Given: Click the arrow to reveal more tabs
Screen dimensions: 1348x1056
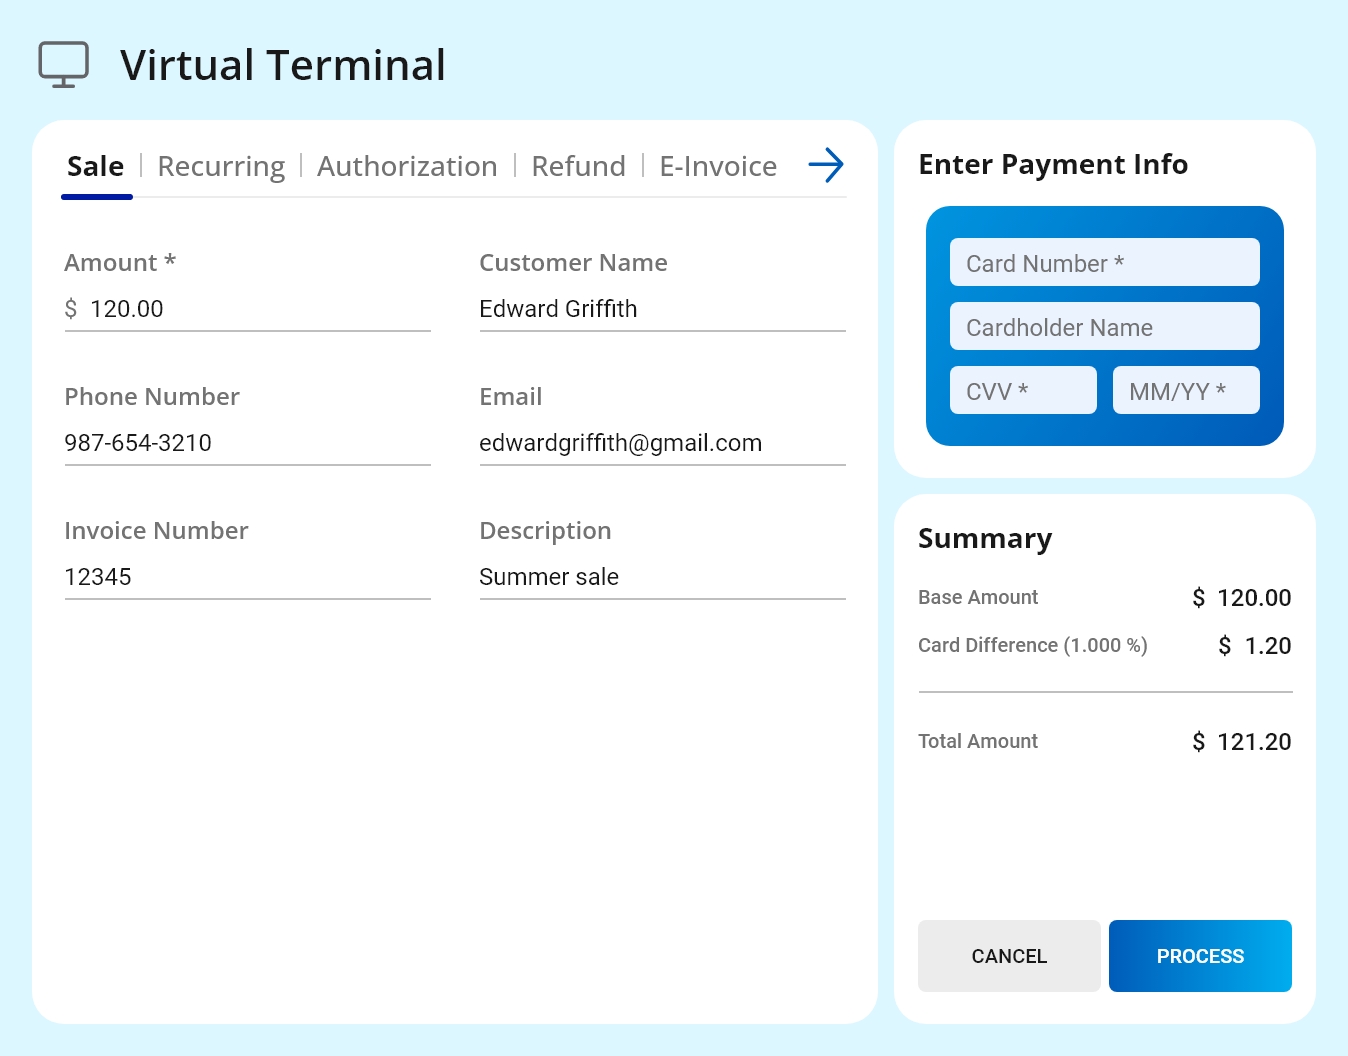Looking at the screenshot, I should click(x=825, y=165).
